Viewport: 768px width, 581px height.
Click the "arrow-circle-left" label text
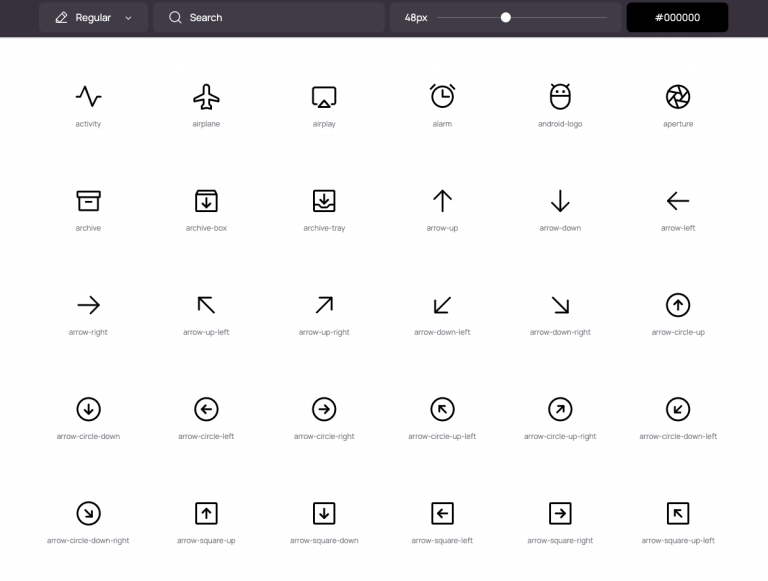tap(206, 436)
